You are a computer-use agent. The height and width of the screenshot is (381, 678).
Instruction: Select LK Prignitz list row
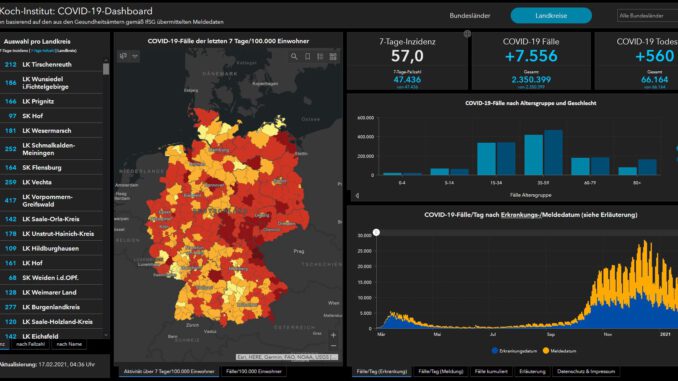pyautogui.click(x=51, y=101)
